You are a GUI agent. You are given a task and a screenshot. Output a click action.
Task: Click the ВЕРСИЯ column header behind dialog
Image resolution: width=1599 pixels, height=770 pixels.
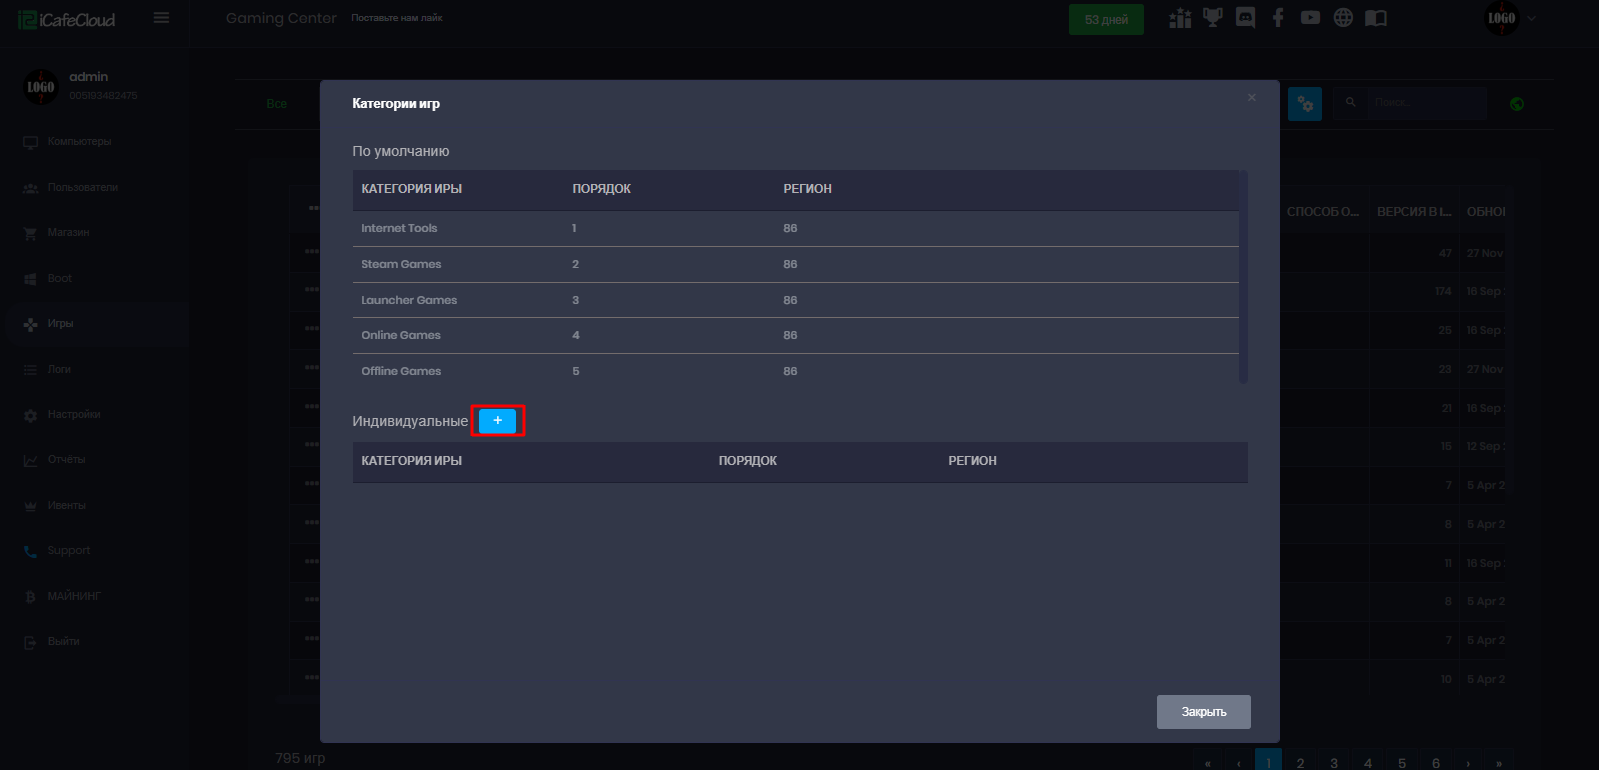[x=1414, y=212]
